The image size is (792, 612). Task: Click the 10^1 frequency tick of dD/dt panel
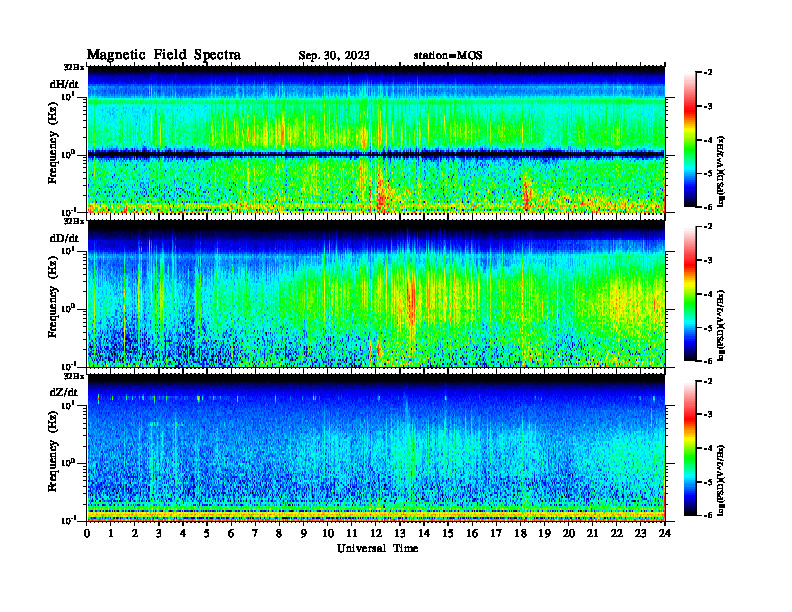(x=69, y=250)
